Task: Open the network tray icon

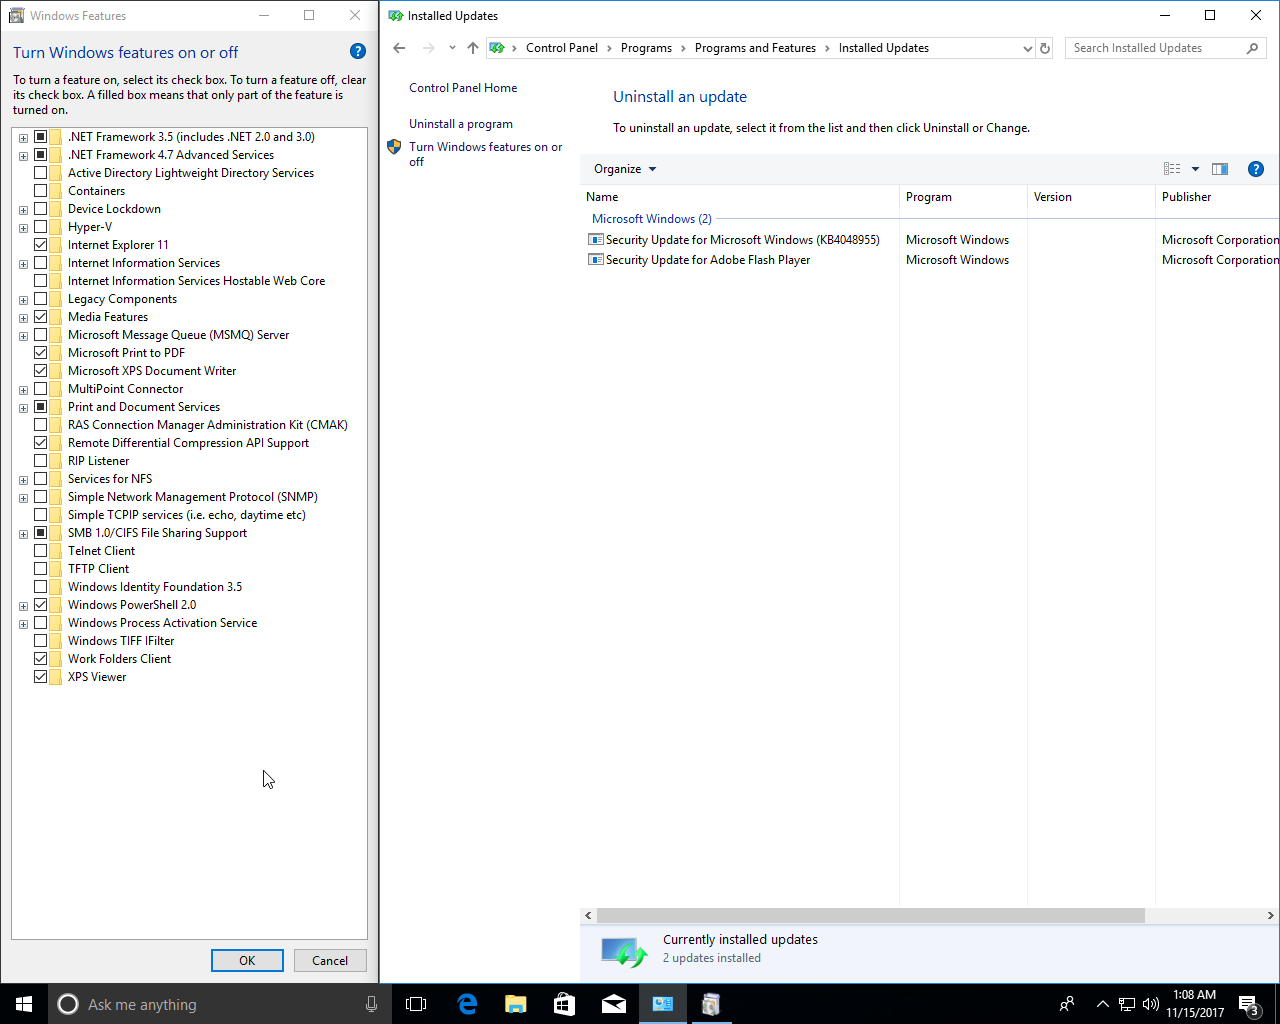Action: click(1127, 1004)
